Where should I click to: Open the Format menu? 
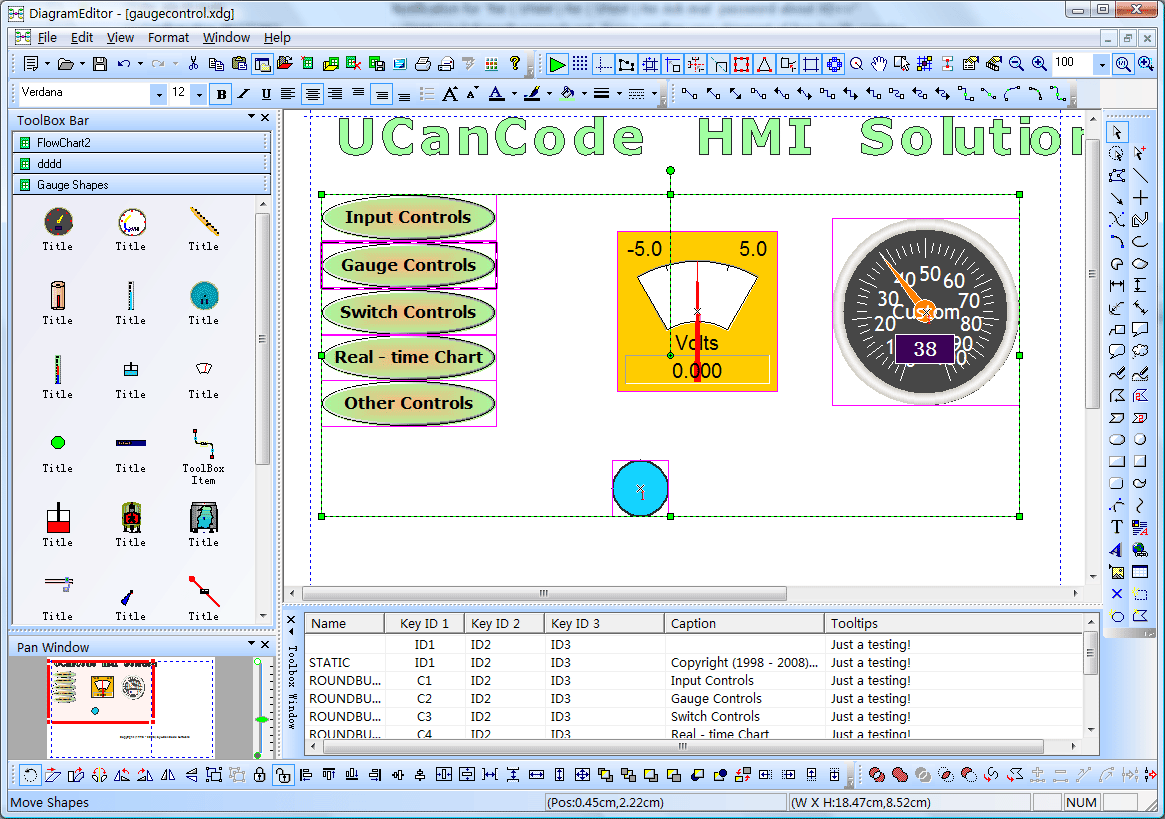point(168,38)
